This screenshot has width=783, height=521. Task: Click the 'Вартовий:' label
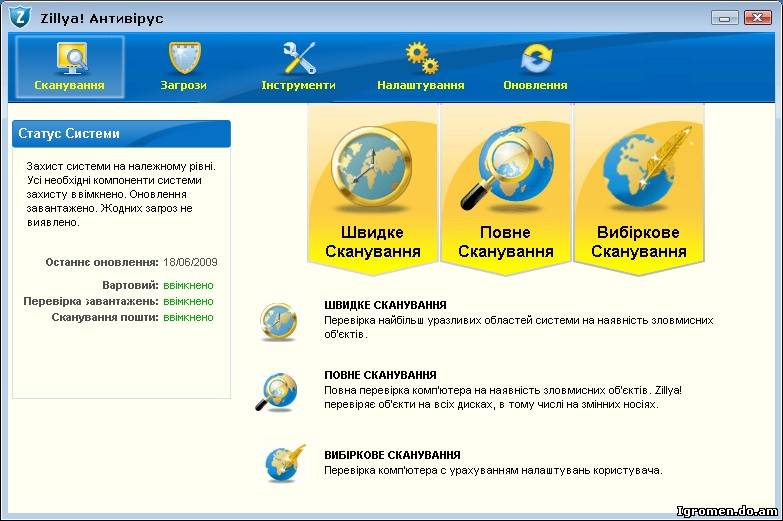click(130, 285)
